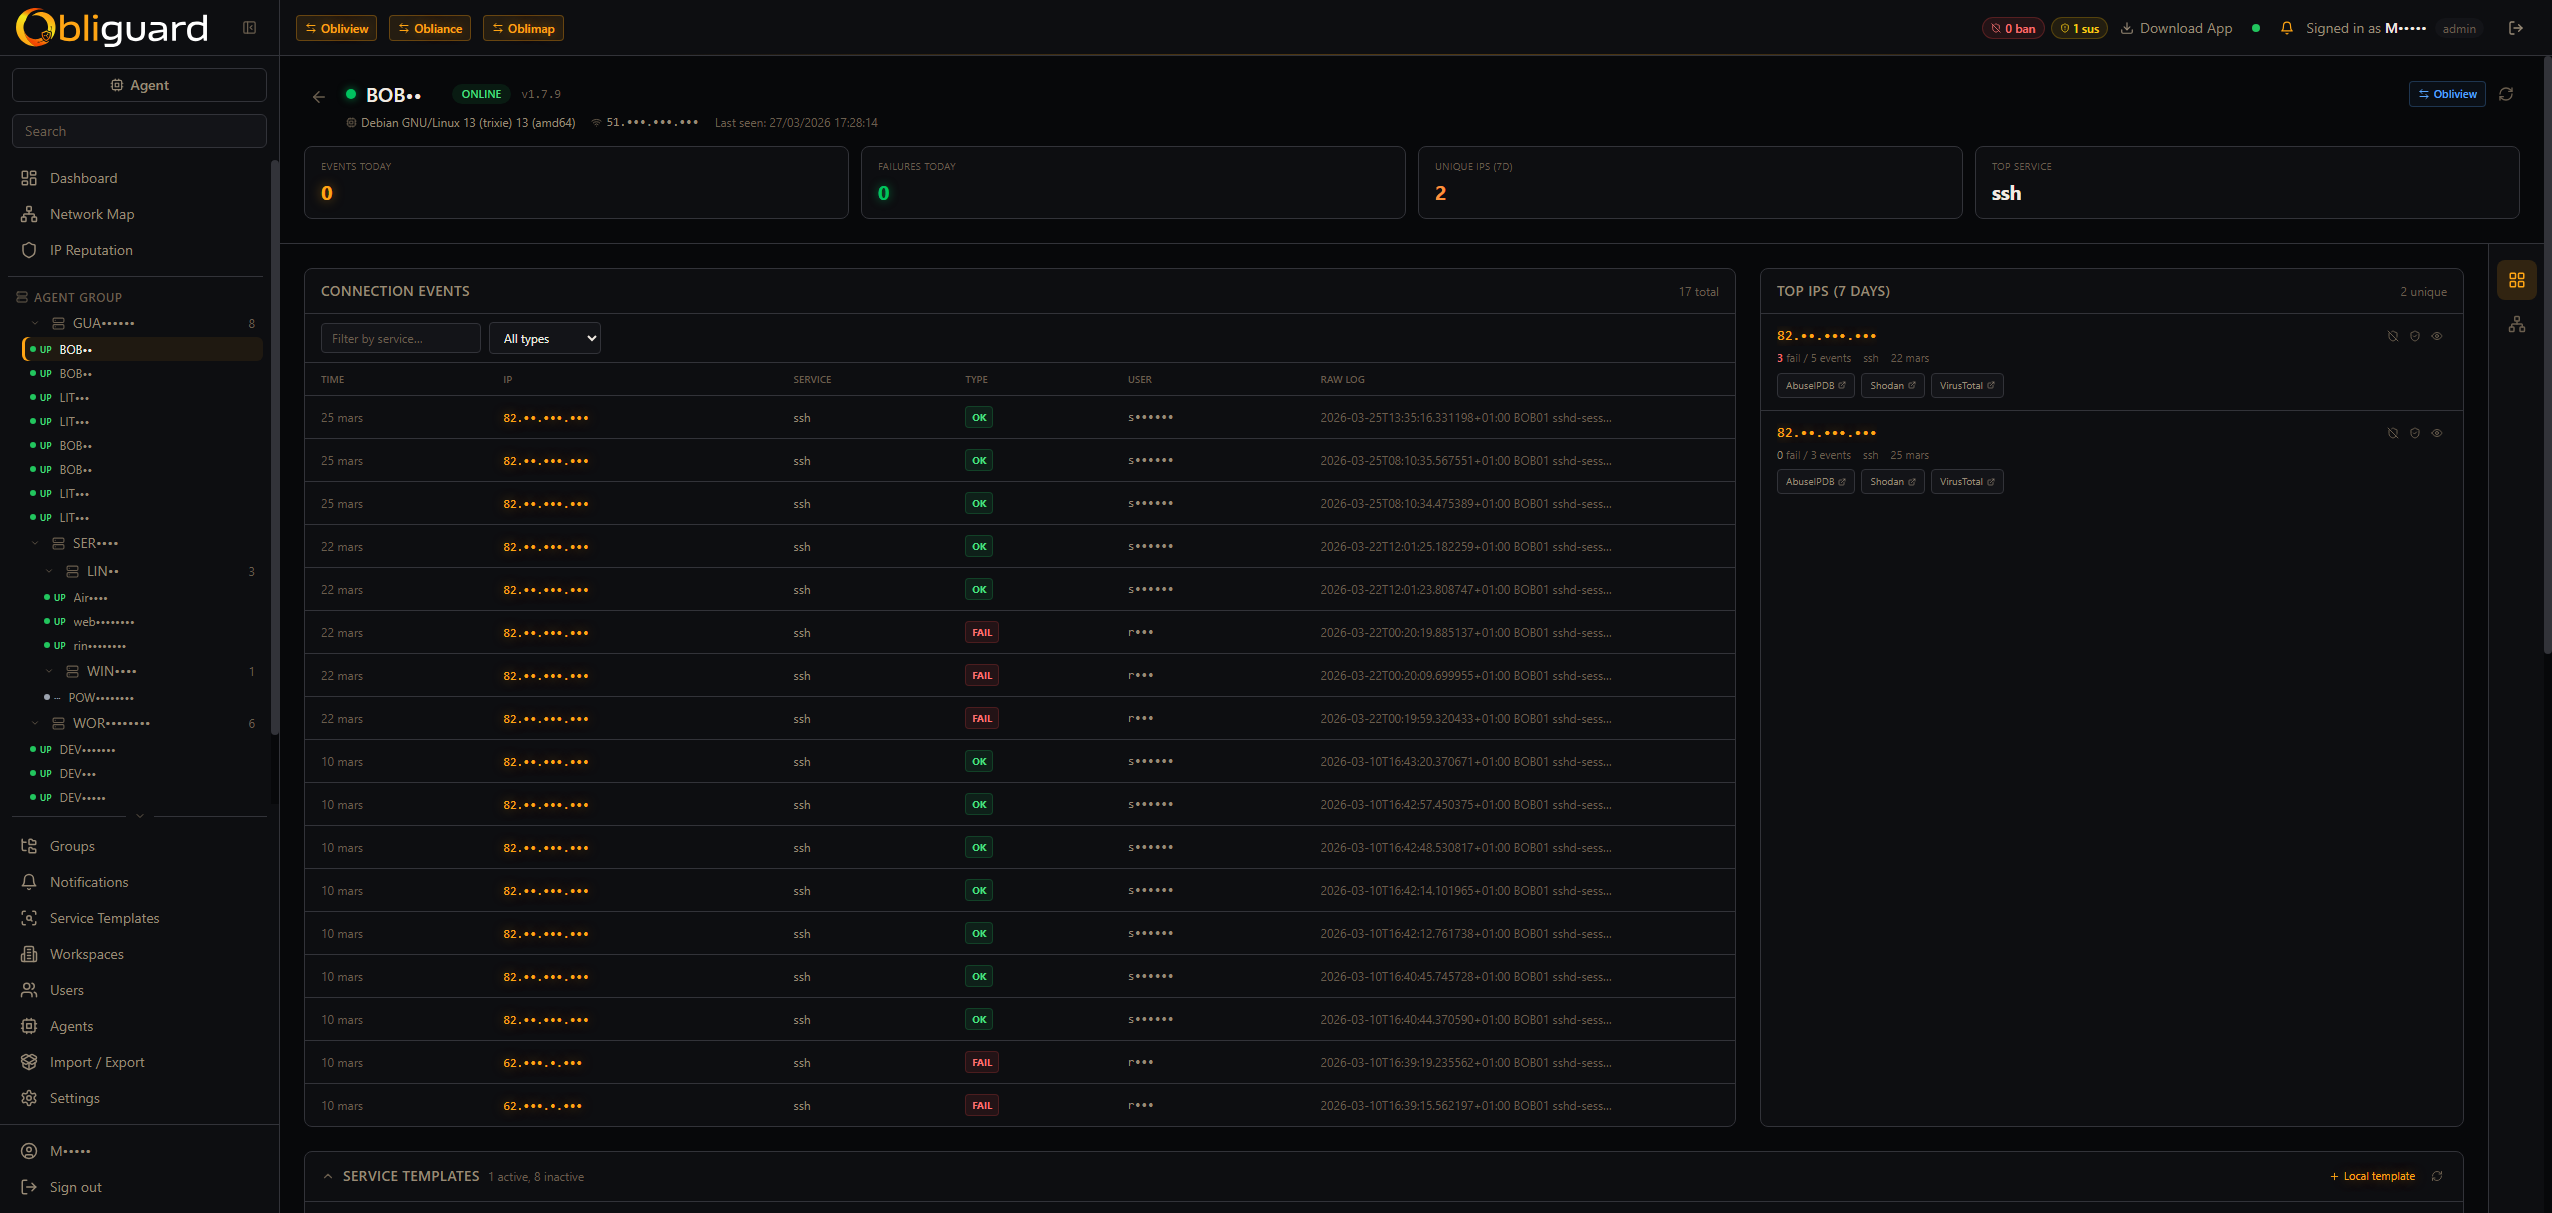Mark the second Top IP as trusted with shield icon
This screenshot has height=1213, width=2552.
[x=2414, y=433]
